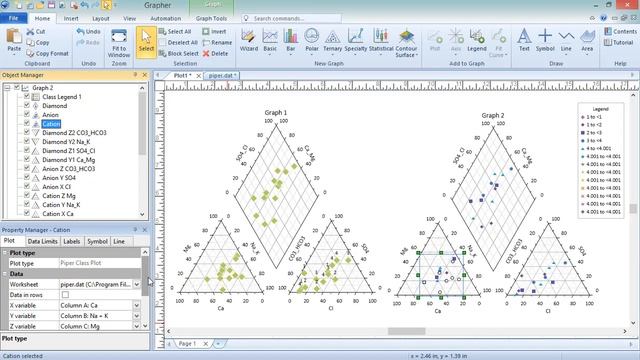Toggle checkbox for Diamond Z2 CO3_HCO3
The image size is (640, 360).
click(27, 132)
